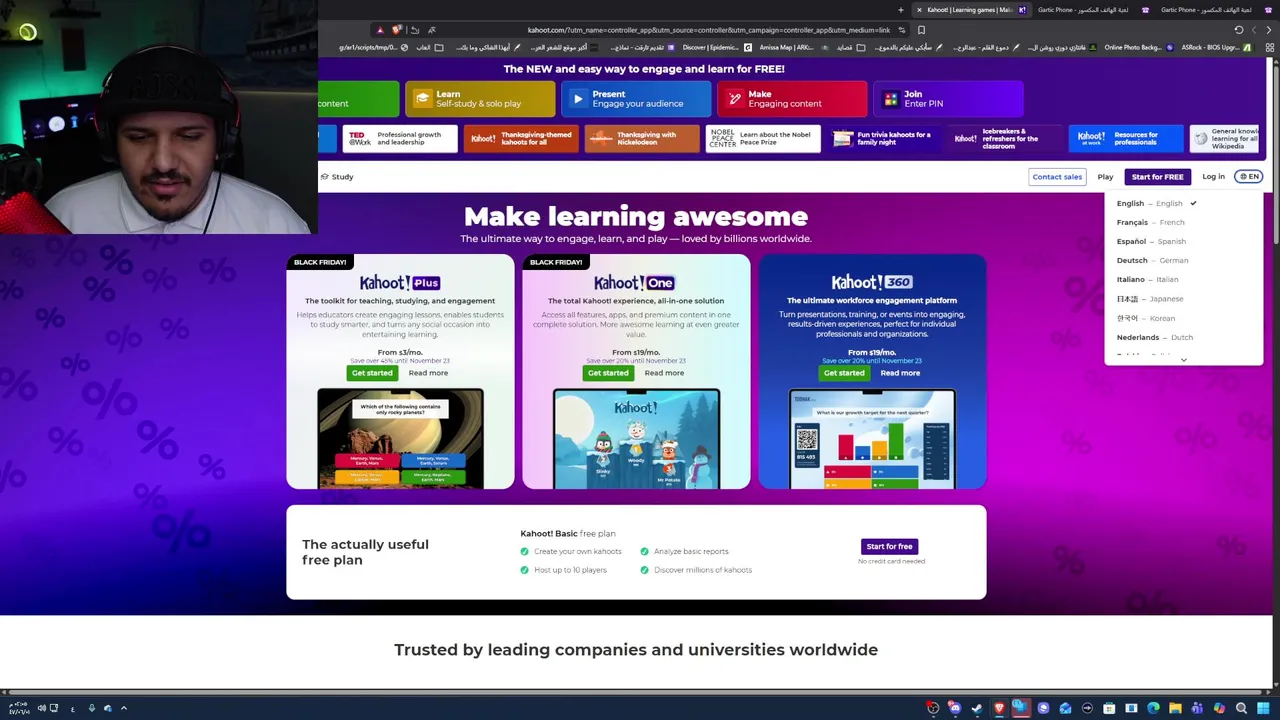Select Nederlands from the language list
Image resolution: width=1280 pixels, height=720 pixels.
point(1184,337)
